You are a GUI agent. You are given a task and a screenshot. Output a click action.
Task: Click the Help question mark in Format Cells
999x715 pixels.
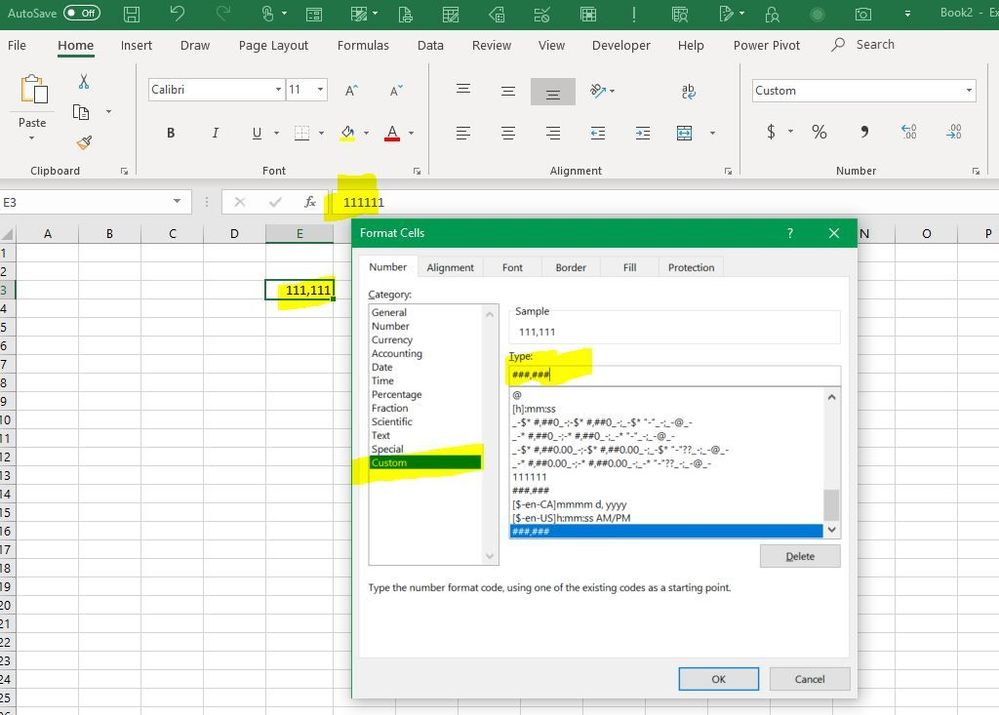click(790, 233)
